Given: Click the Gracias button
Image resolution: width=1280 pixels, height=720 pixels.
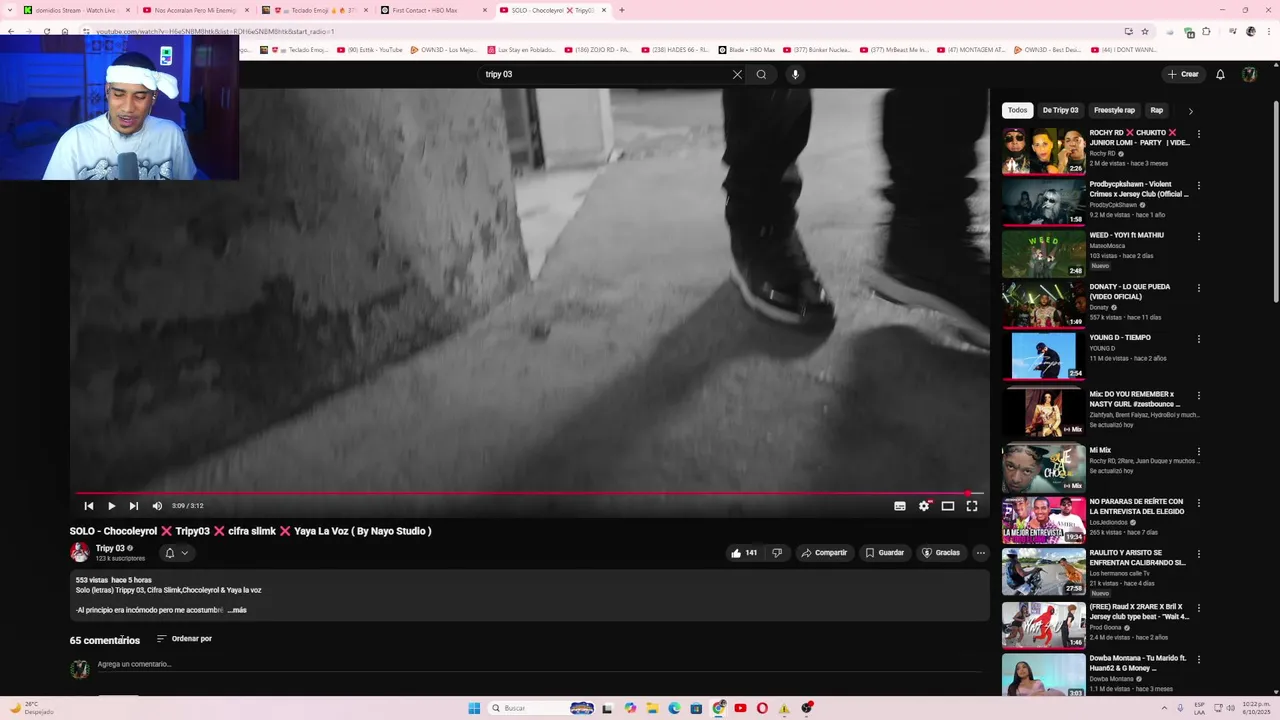Looking at the screenshot, I should [941, 553].
